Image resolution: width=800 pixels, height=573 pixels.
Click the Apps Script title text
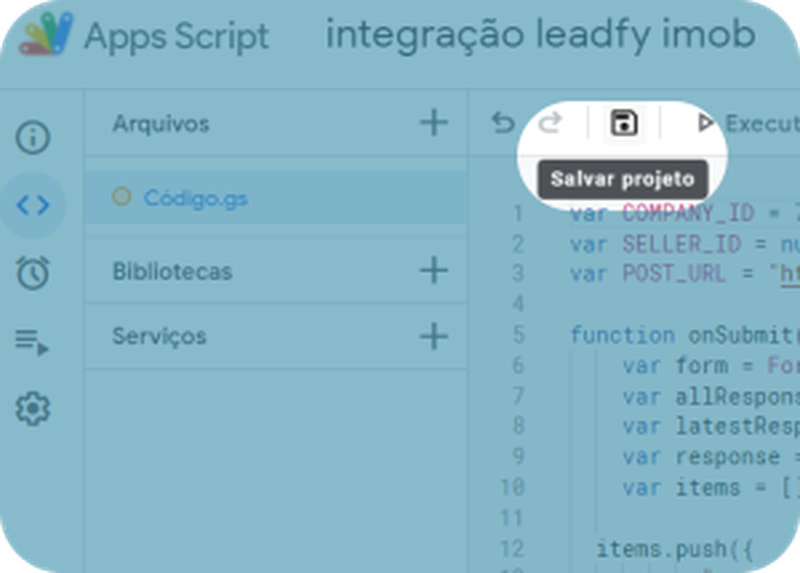click(x=177, y=37)
